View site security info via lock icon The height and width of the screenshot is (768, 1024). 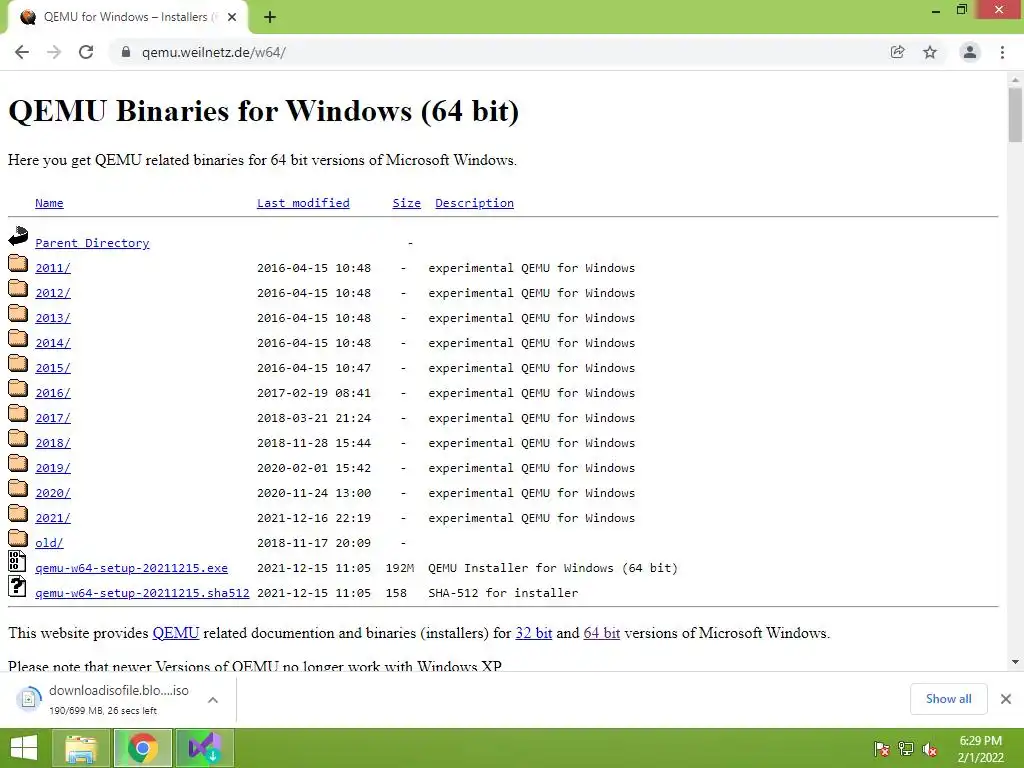point(126,52)
